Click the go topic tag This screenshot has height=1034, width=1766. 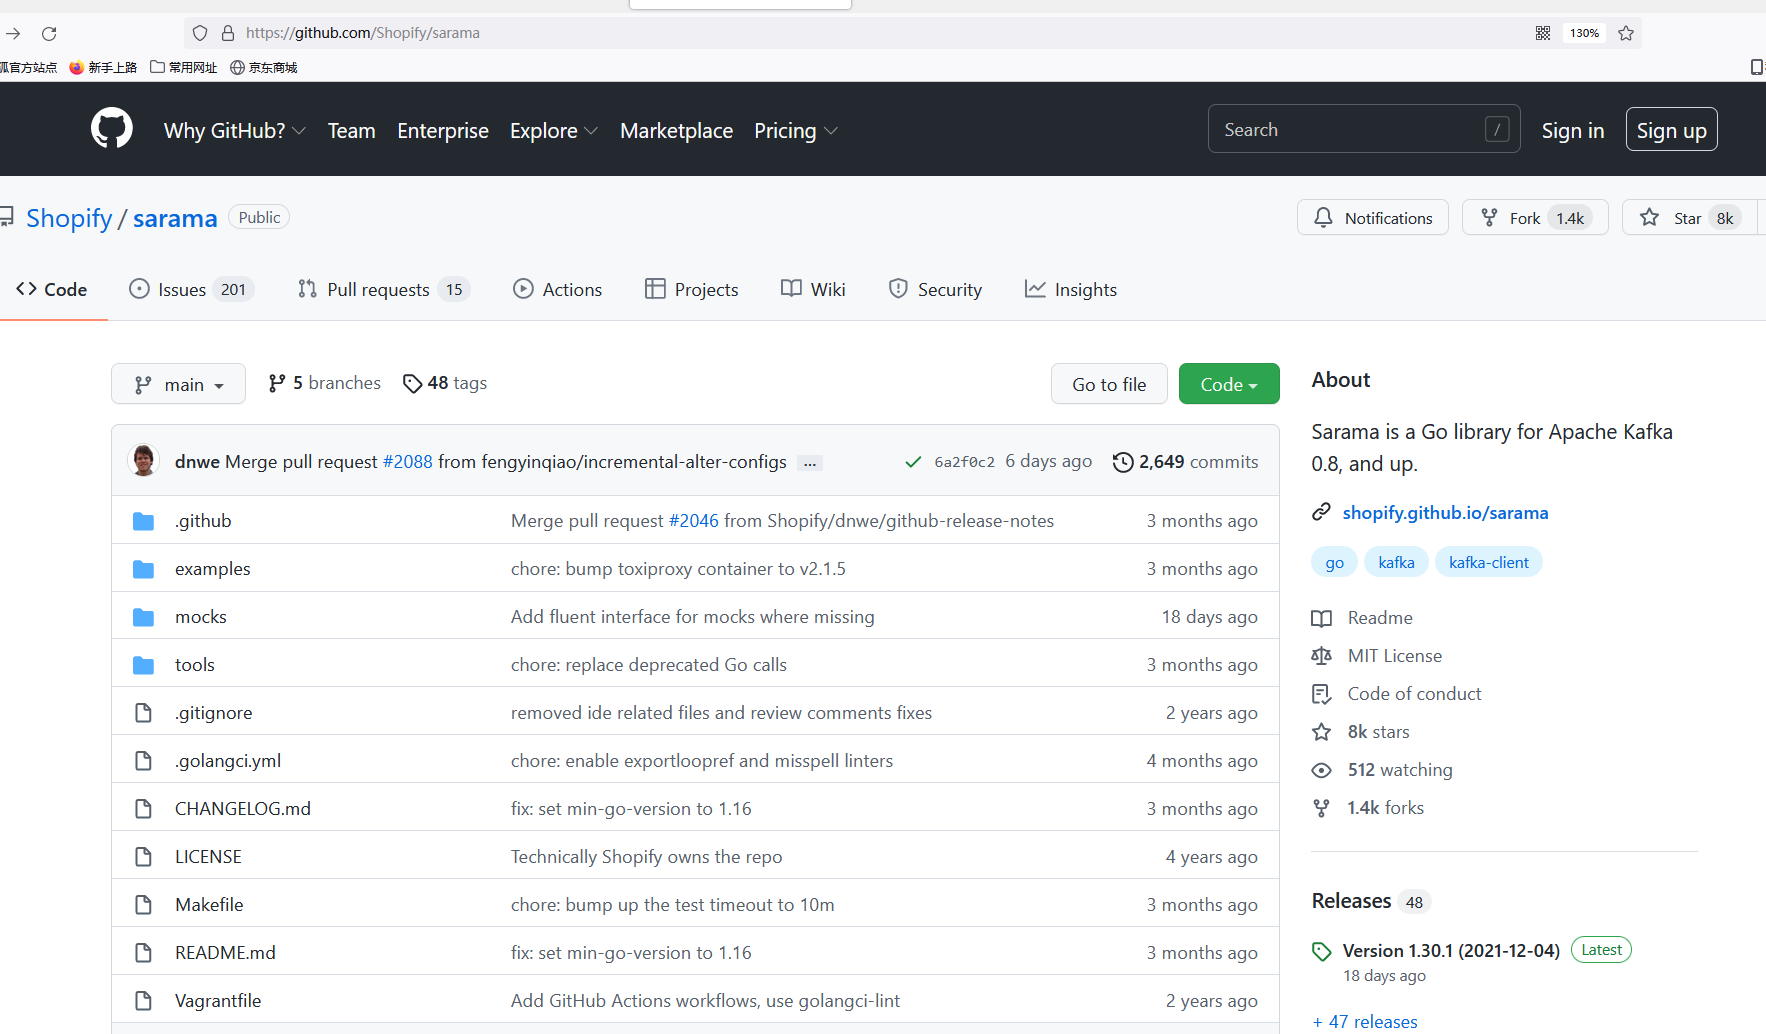[x=1334, y=562]
